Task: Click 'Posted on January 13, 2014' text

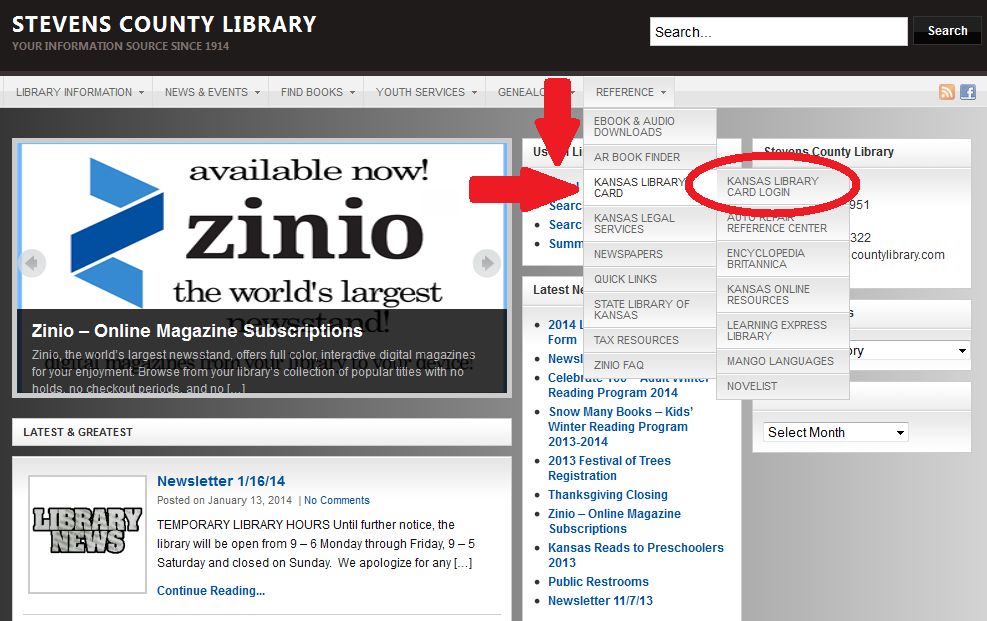Action: tap(224, 500)
